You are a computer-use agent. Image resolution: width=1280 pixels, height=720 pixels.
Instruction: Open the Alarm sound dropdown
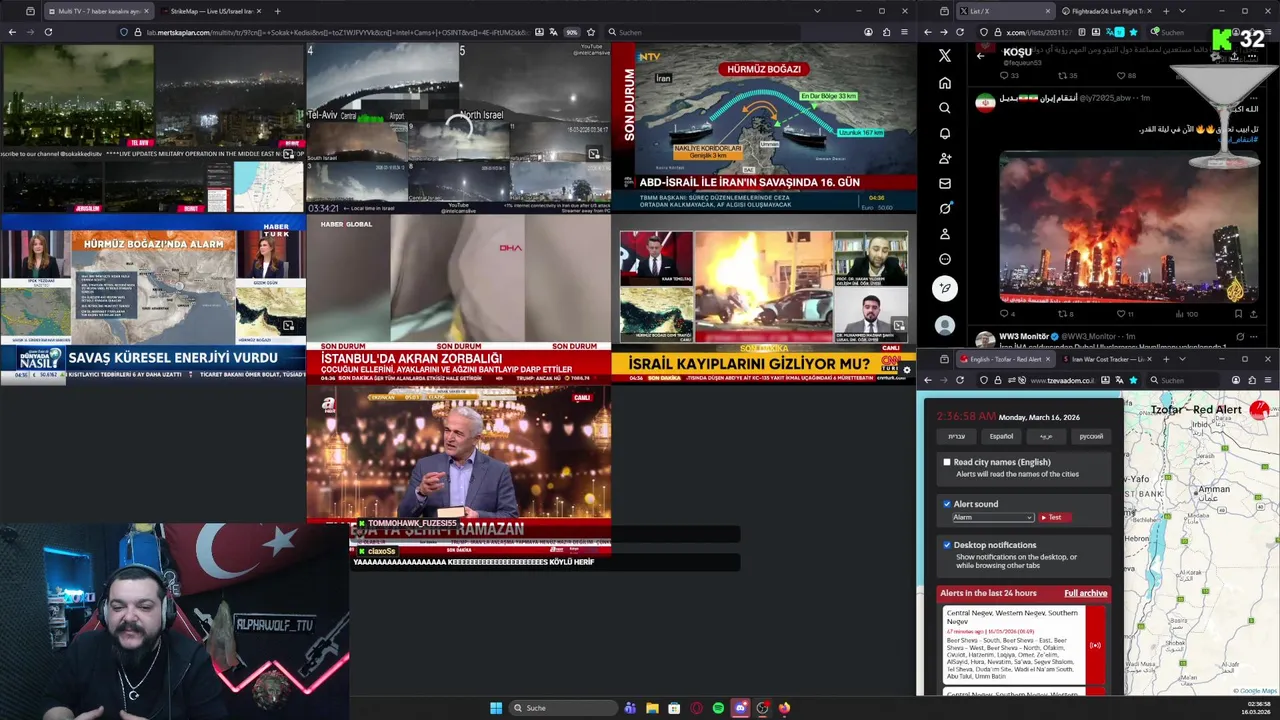[992, 517]
